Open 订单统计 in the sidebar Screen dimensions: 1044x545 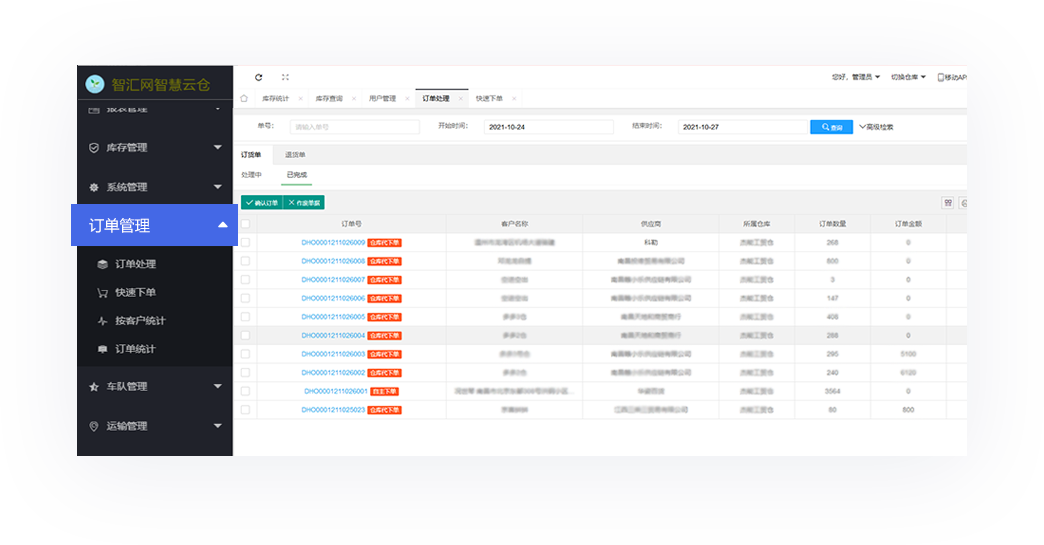tap(135, 349)
